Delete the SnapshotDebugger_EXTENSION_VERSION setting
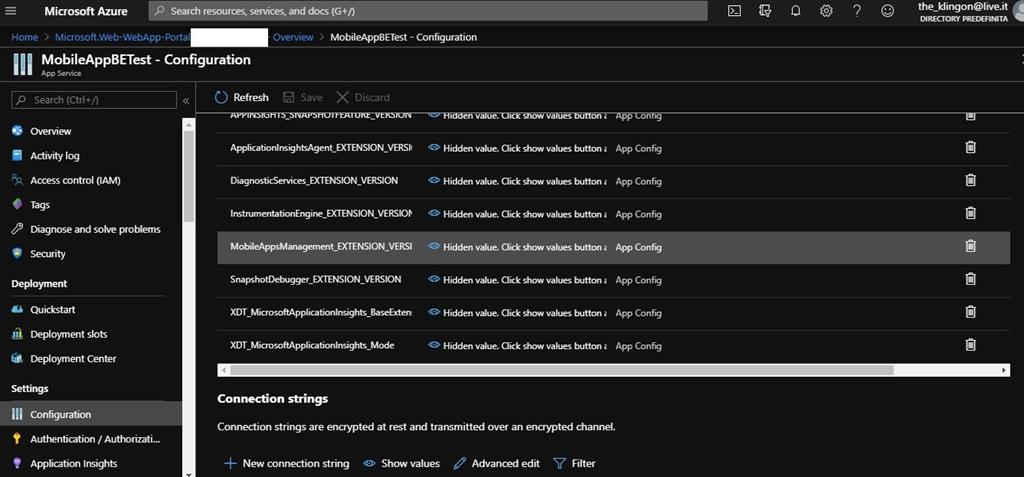1024x477 pixels. (x=970, y=279)
